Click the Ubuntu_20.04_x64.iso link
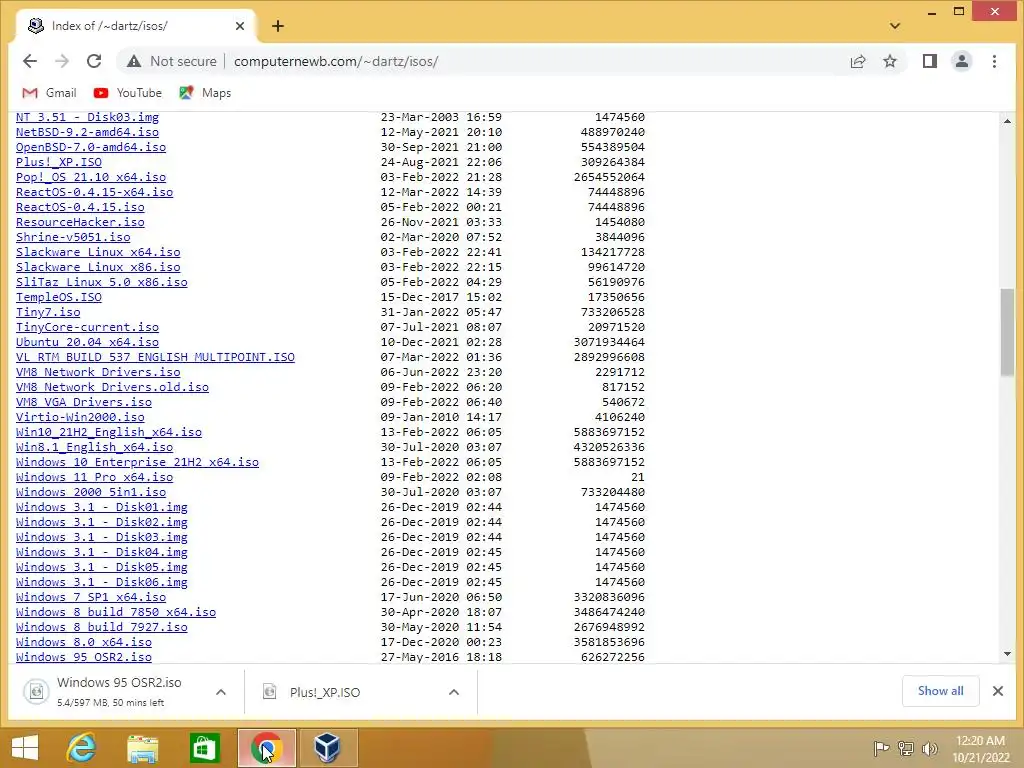Image resolution: width=1024 pixels, height=768 pixels. [88, 342]
